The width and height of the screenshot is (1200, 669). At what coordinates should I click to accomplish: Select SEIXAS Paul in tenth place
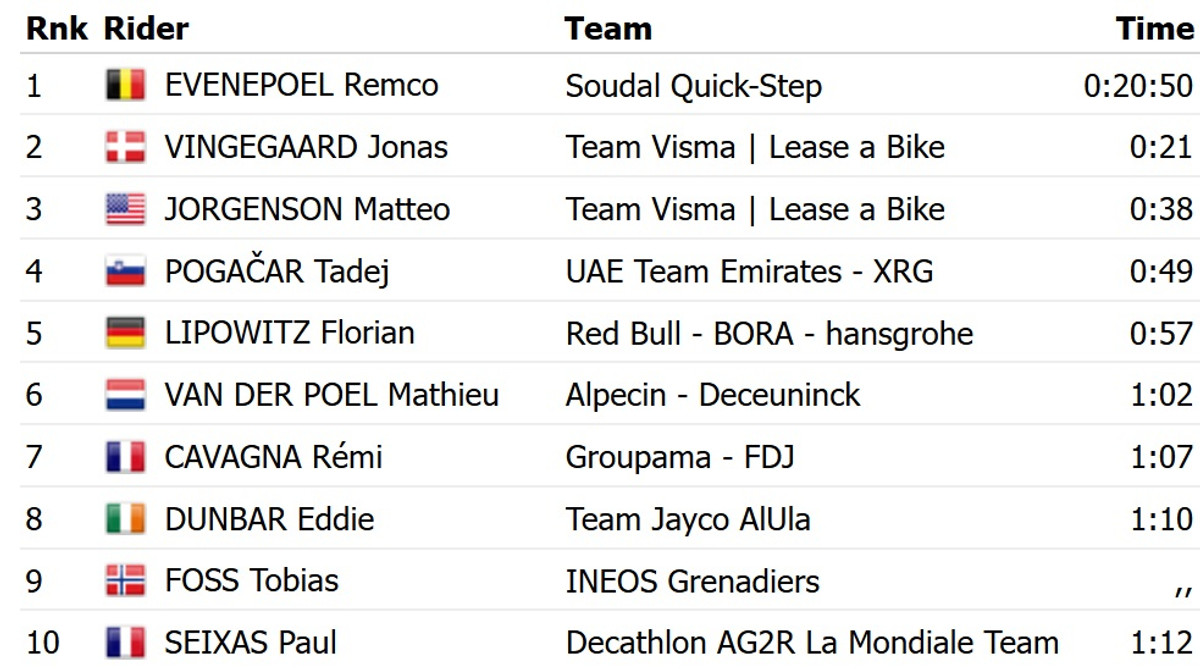[251, 643]
